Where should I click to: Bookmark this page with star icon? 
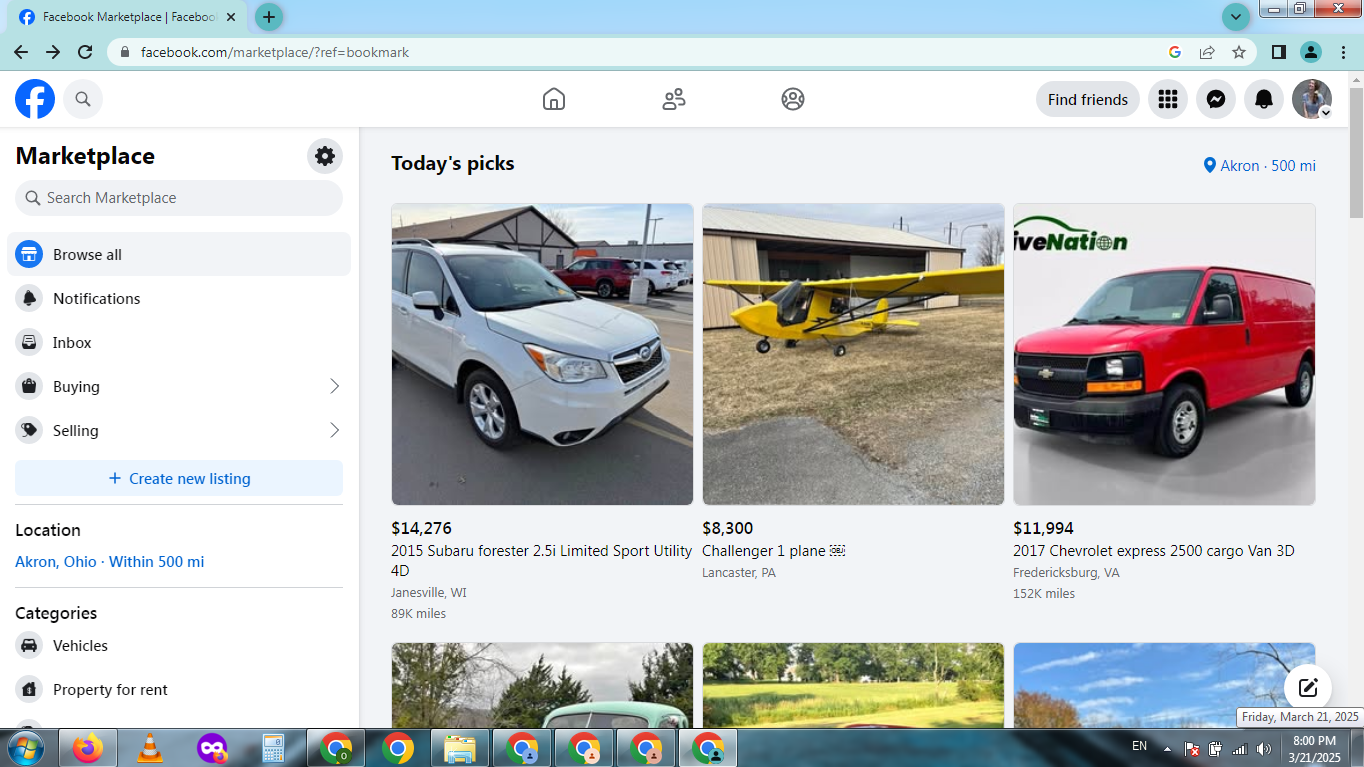[1239, 52]
